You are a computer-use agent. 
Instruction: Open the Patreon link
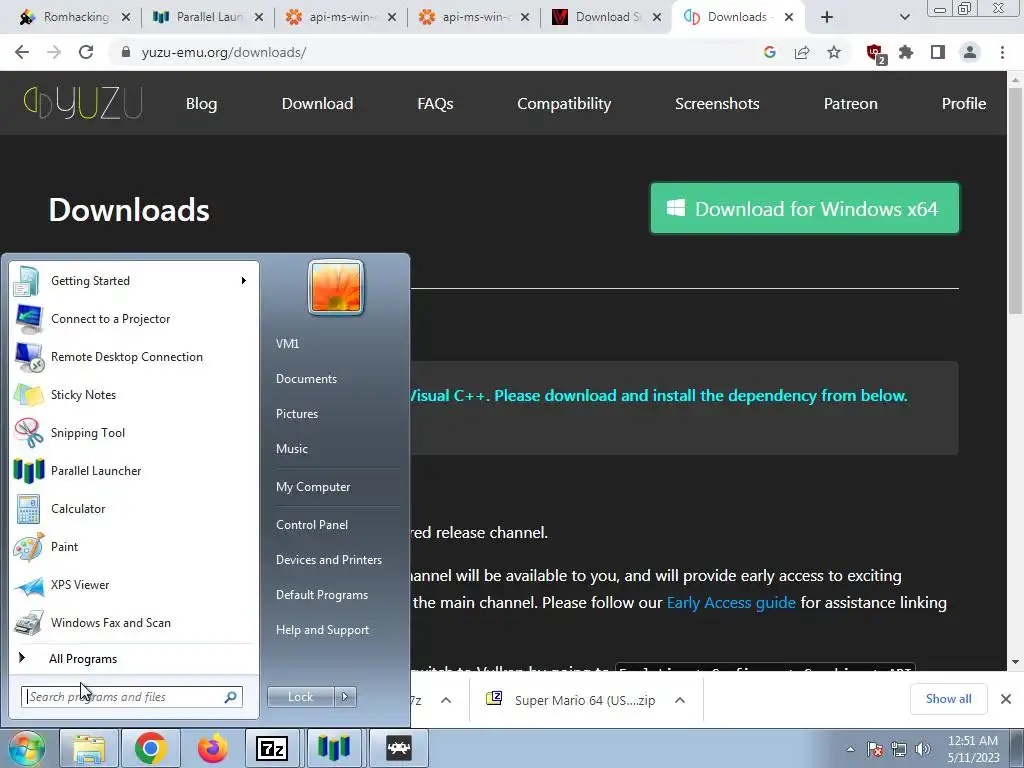(850, 104)
